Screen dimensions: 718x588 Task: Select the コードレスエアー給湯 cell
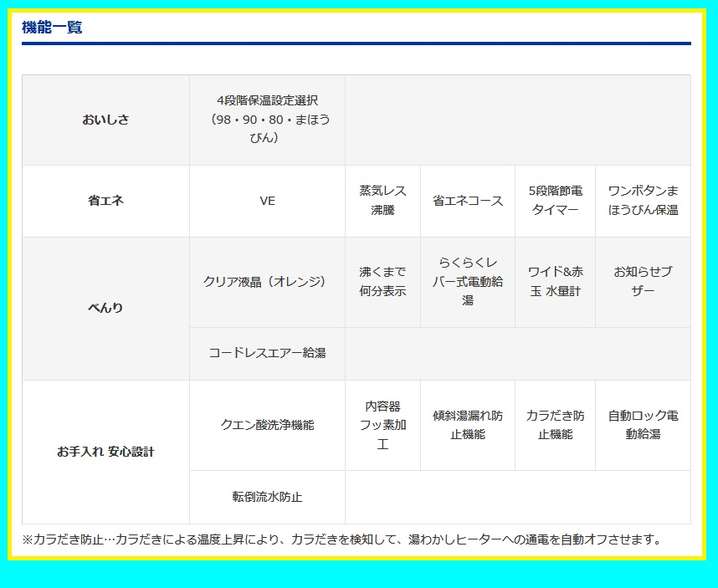[267, 353]
